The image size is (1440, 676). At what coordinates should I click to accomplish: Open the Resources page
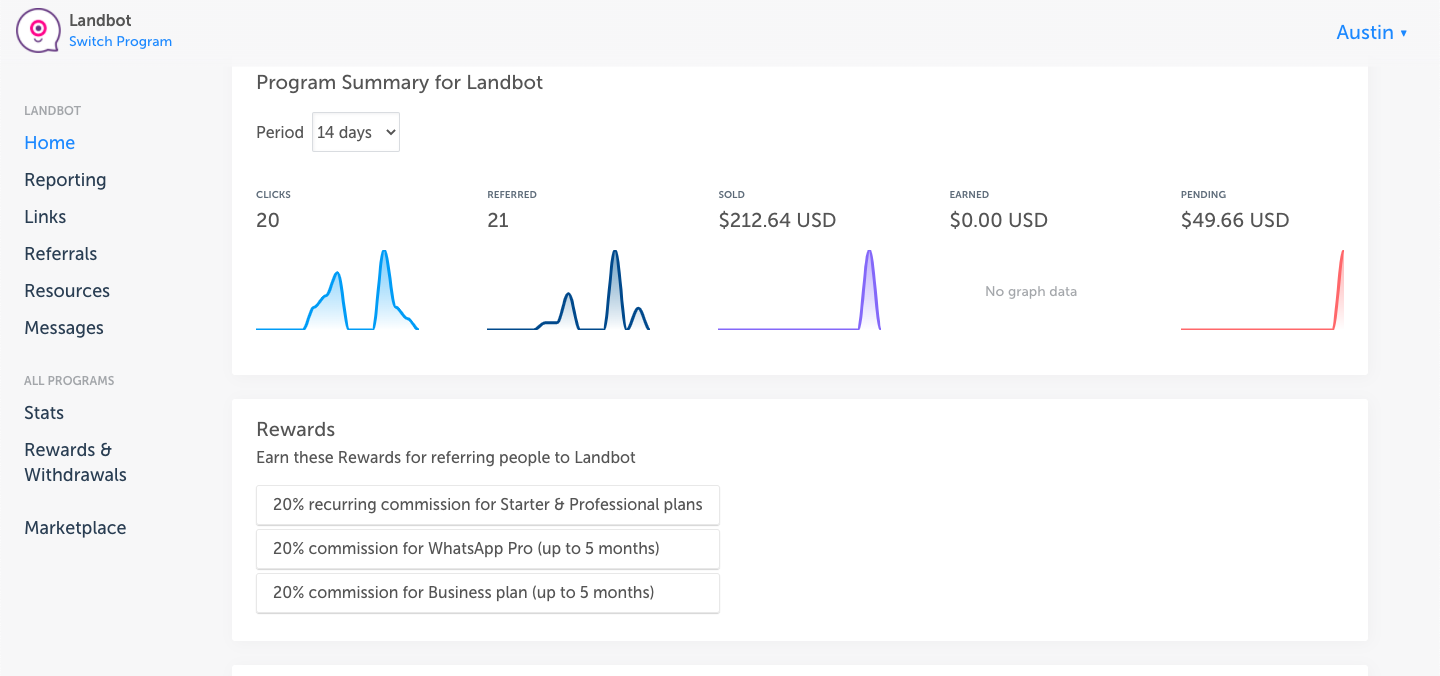tap(67, 291)
